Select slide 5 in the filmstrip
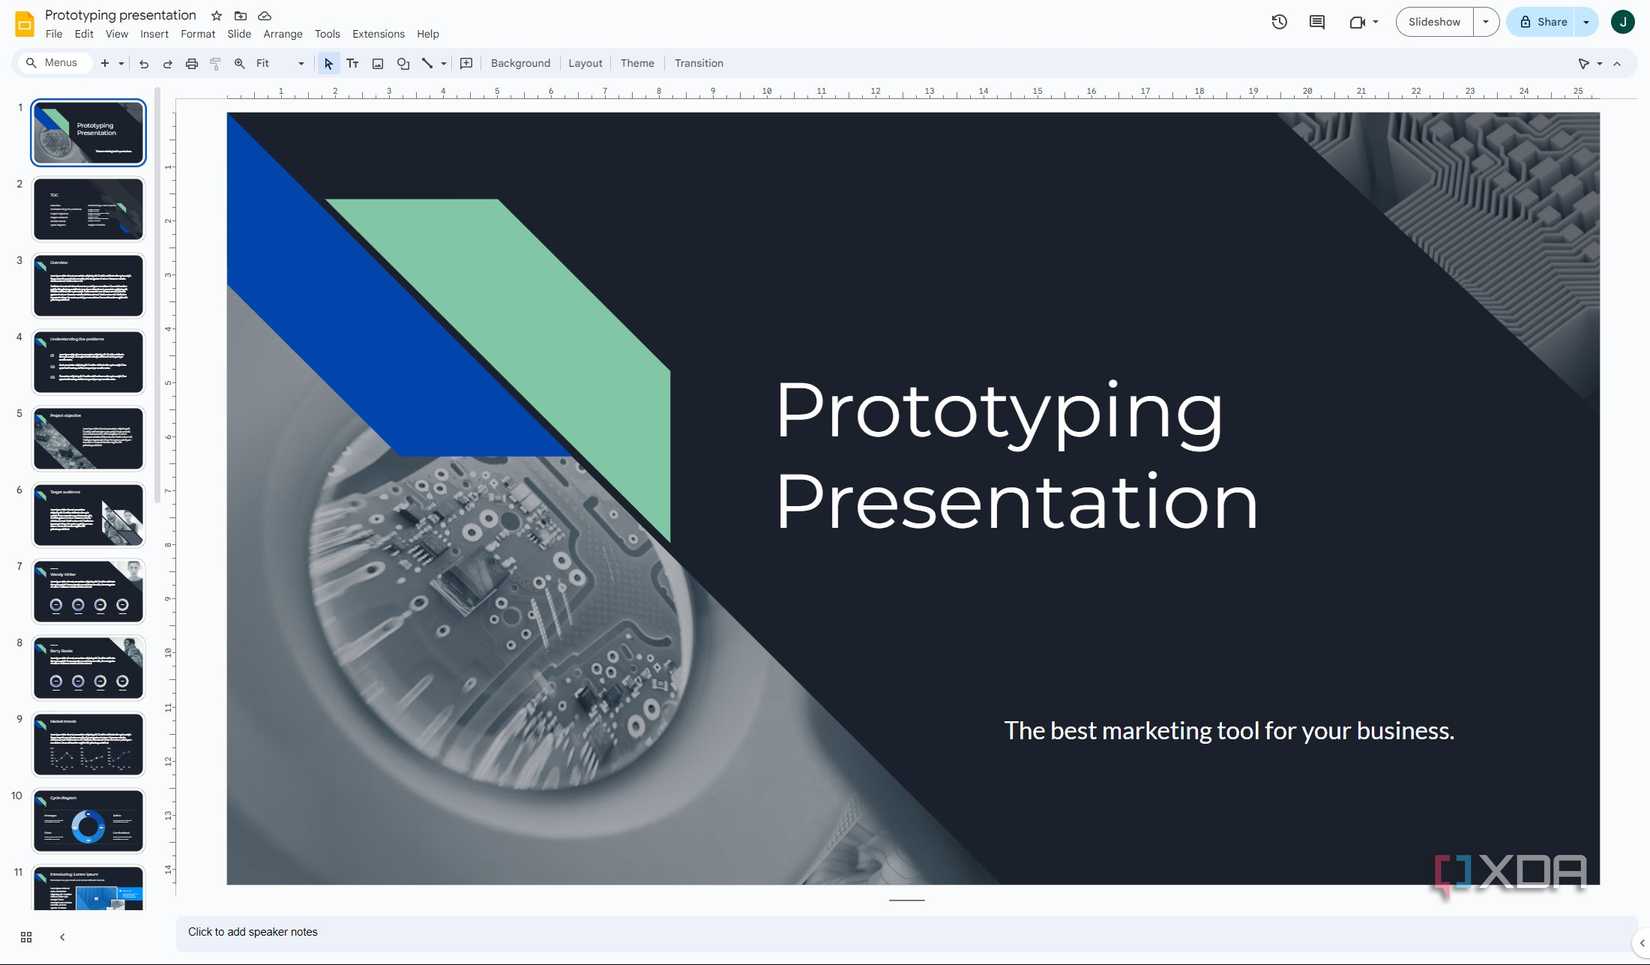The image size is (1650, 965). pyautogui.click(x=88, y=437)
